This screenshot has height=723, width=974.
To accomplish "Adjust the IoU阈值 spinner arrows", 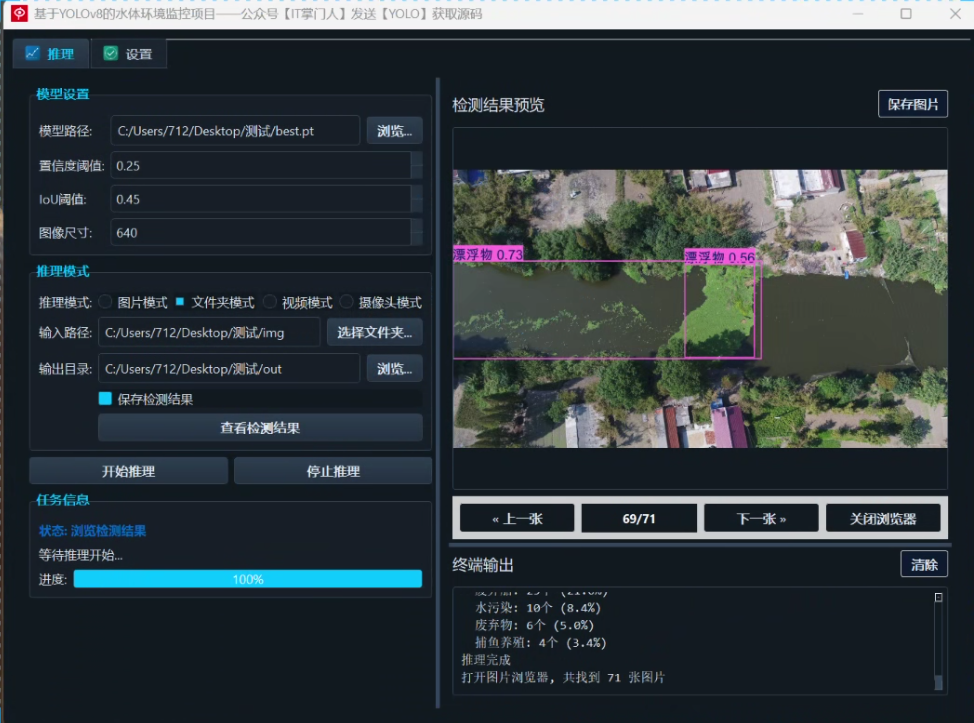I will [417, 199].
